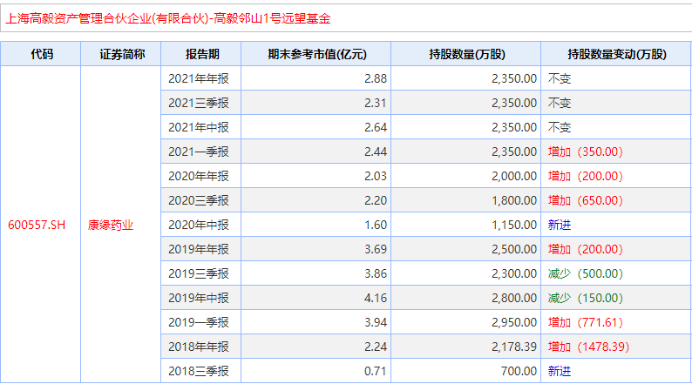Open stock code 600557.SH
Image resolution: width=693 pixels, height=385 pixels.
click(x=37, y=225)
